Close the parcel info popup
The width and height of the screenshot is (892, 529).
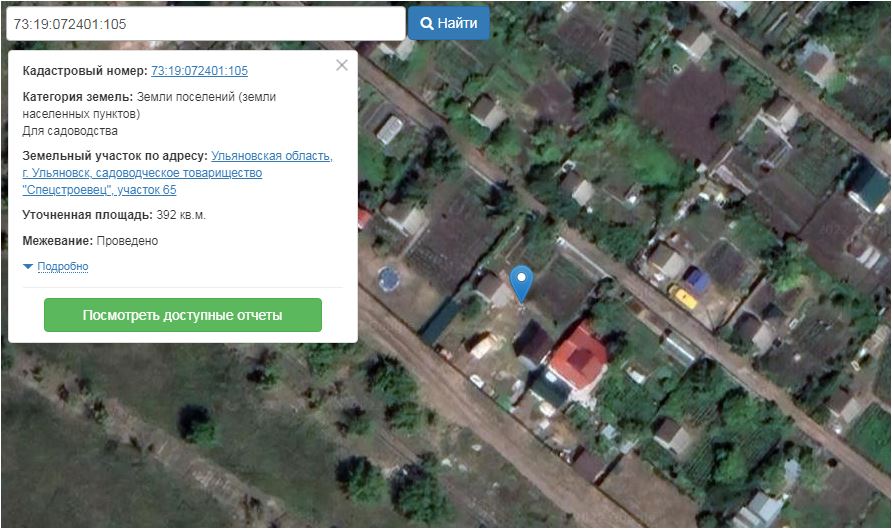coord(342,65)
